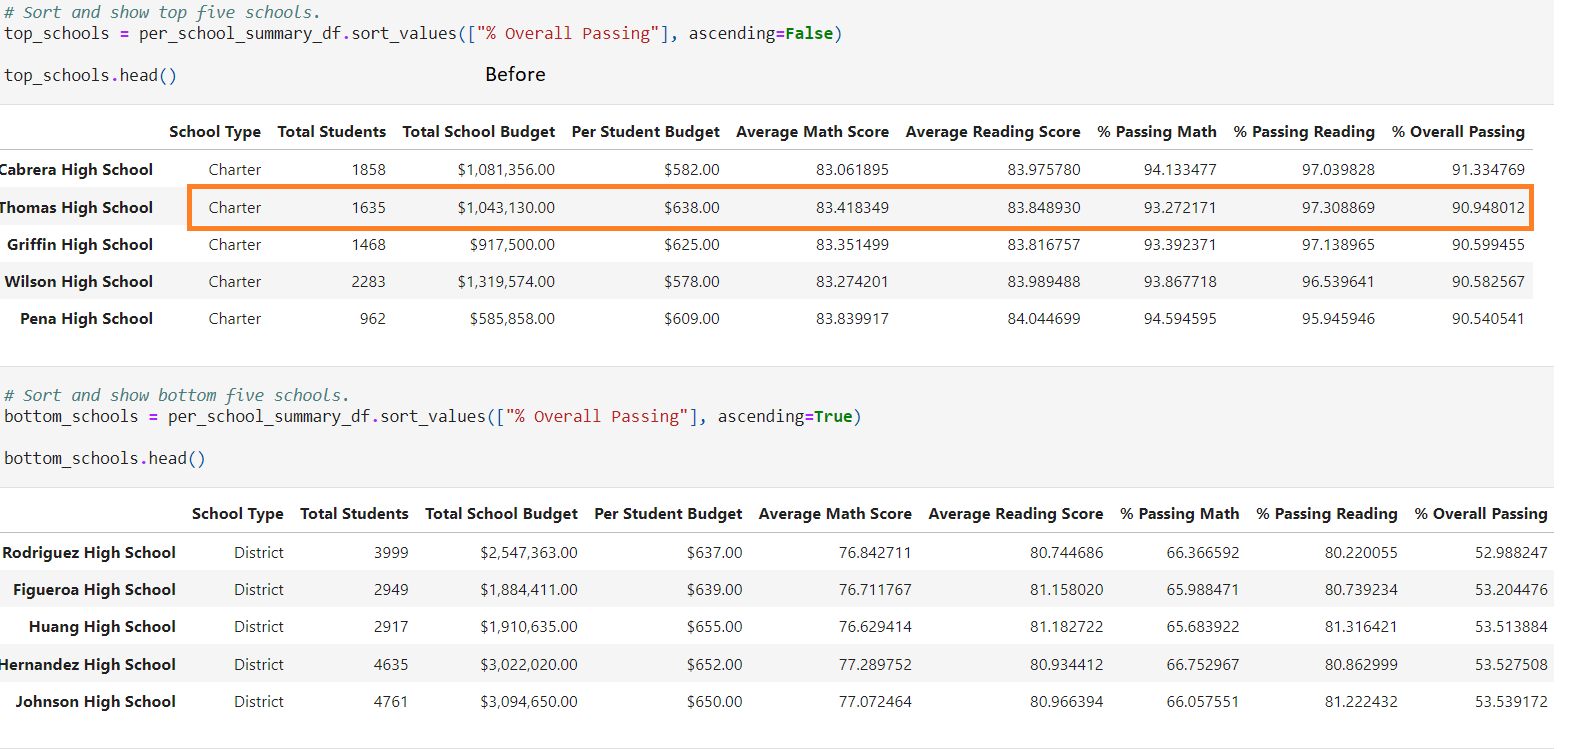Screen dimensions: 1585x749
Task: Click the Griffin High School row label
Action: 80,245
